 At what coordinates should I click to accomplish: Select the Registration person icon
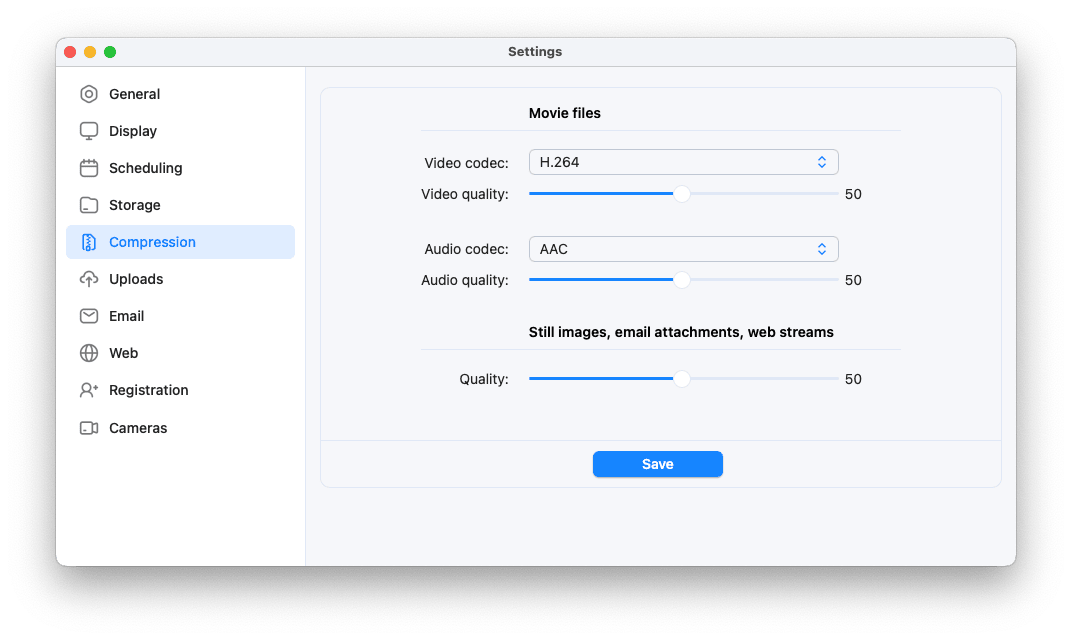point(89,389)
